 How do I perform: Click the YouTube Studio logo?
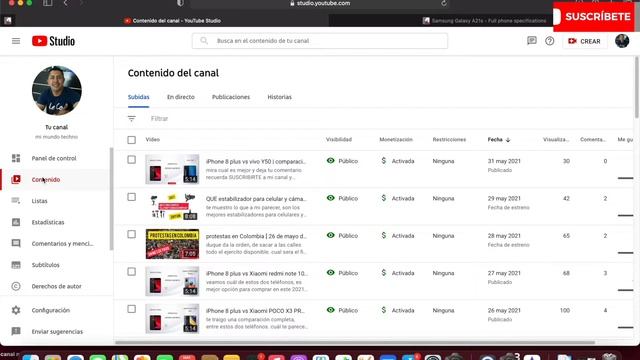(53, 41)
